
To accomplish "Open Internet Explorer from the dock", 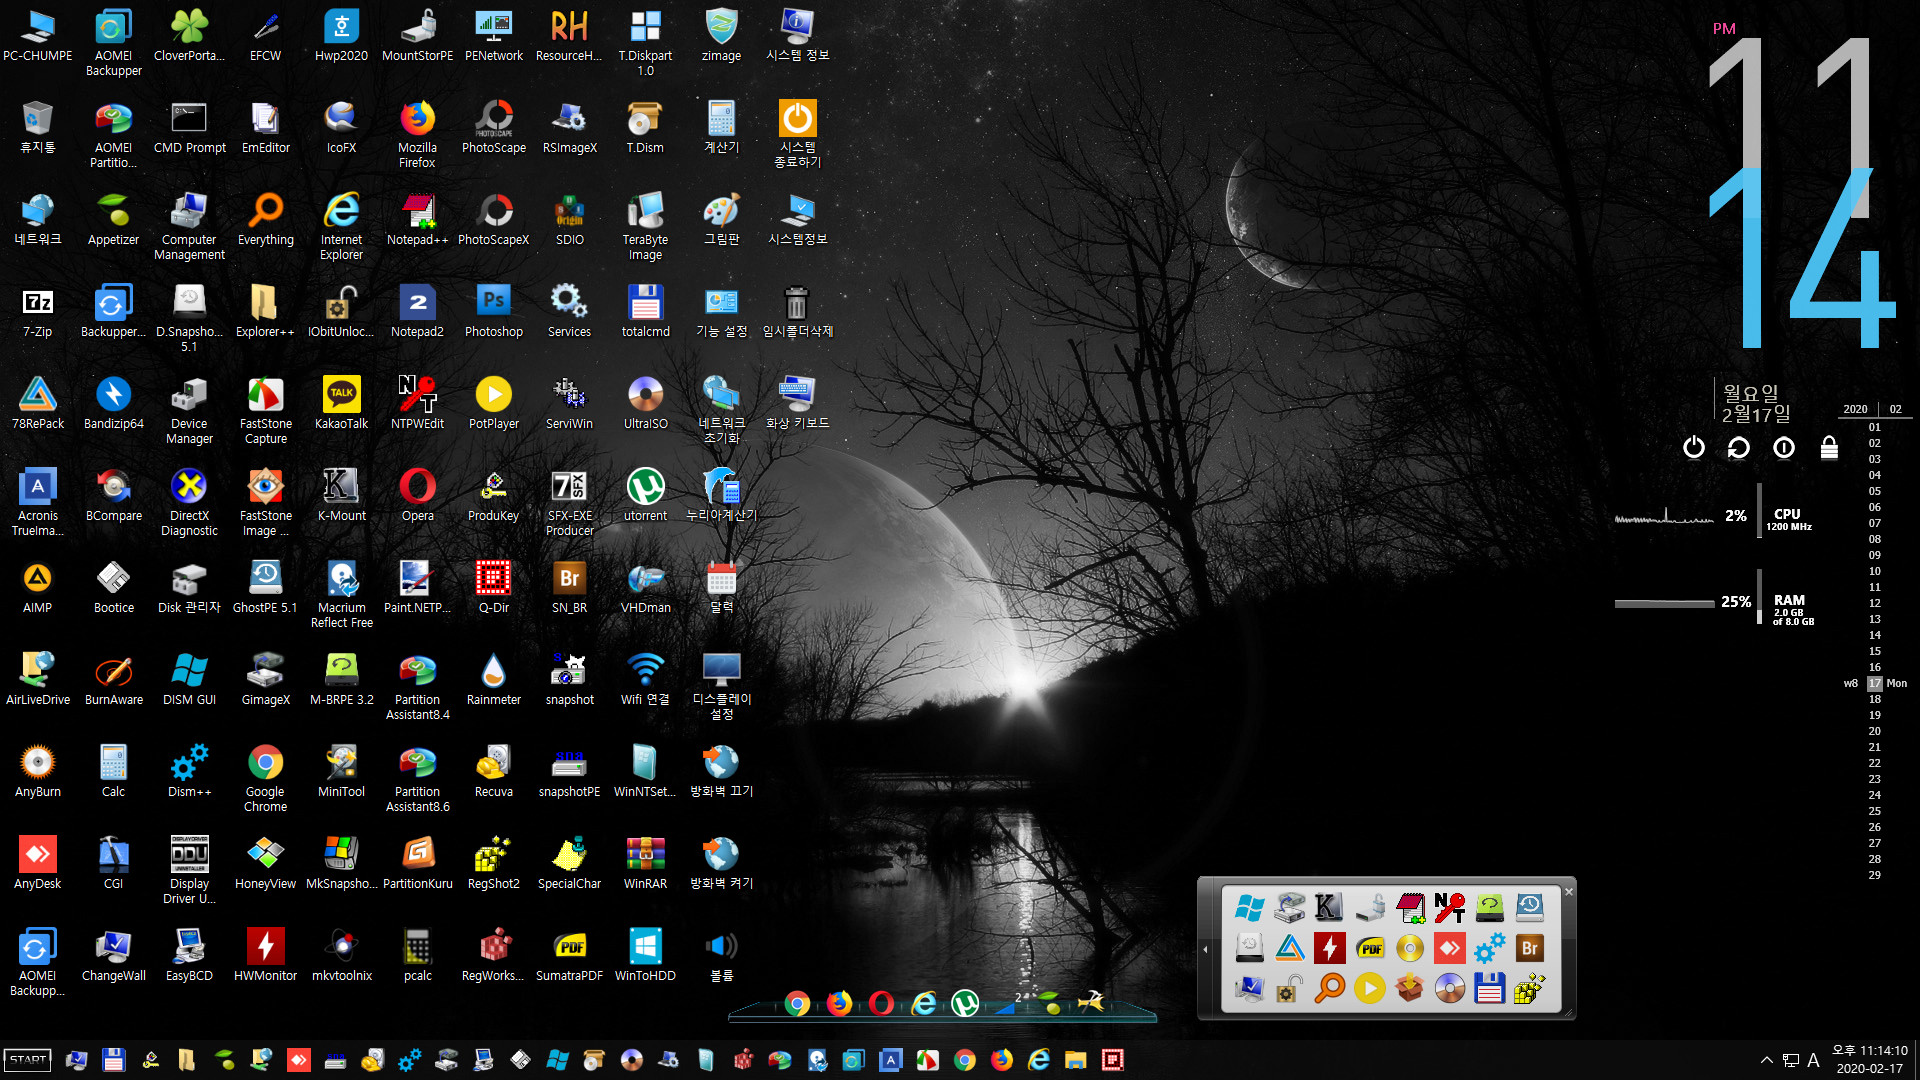I will tap(923, 1003).
